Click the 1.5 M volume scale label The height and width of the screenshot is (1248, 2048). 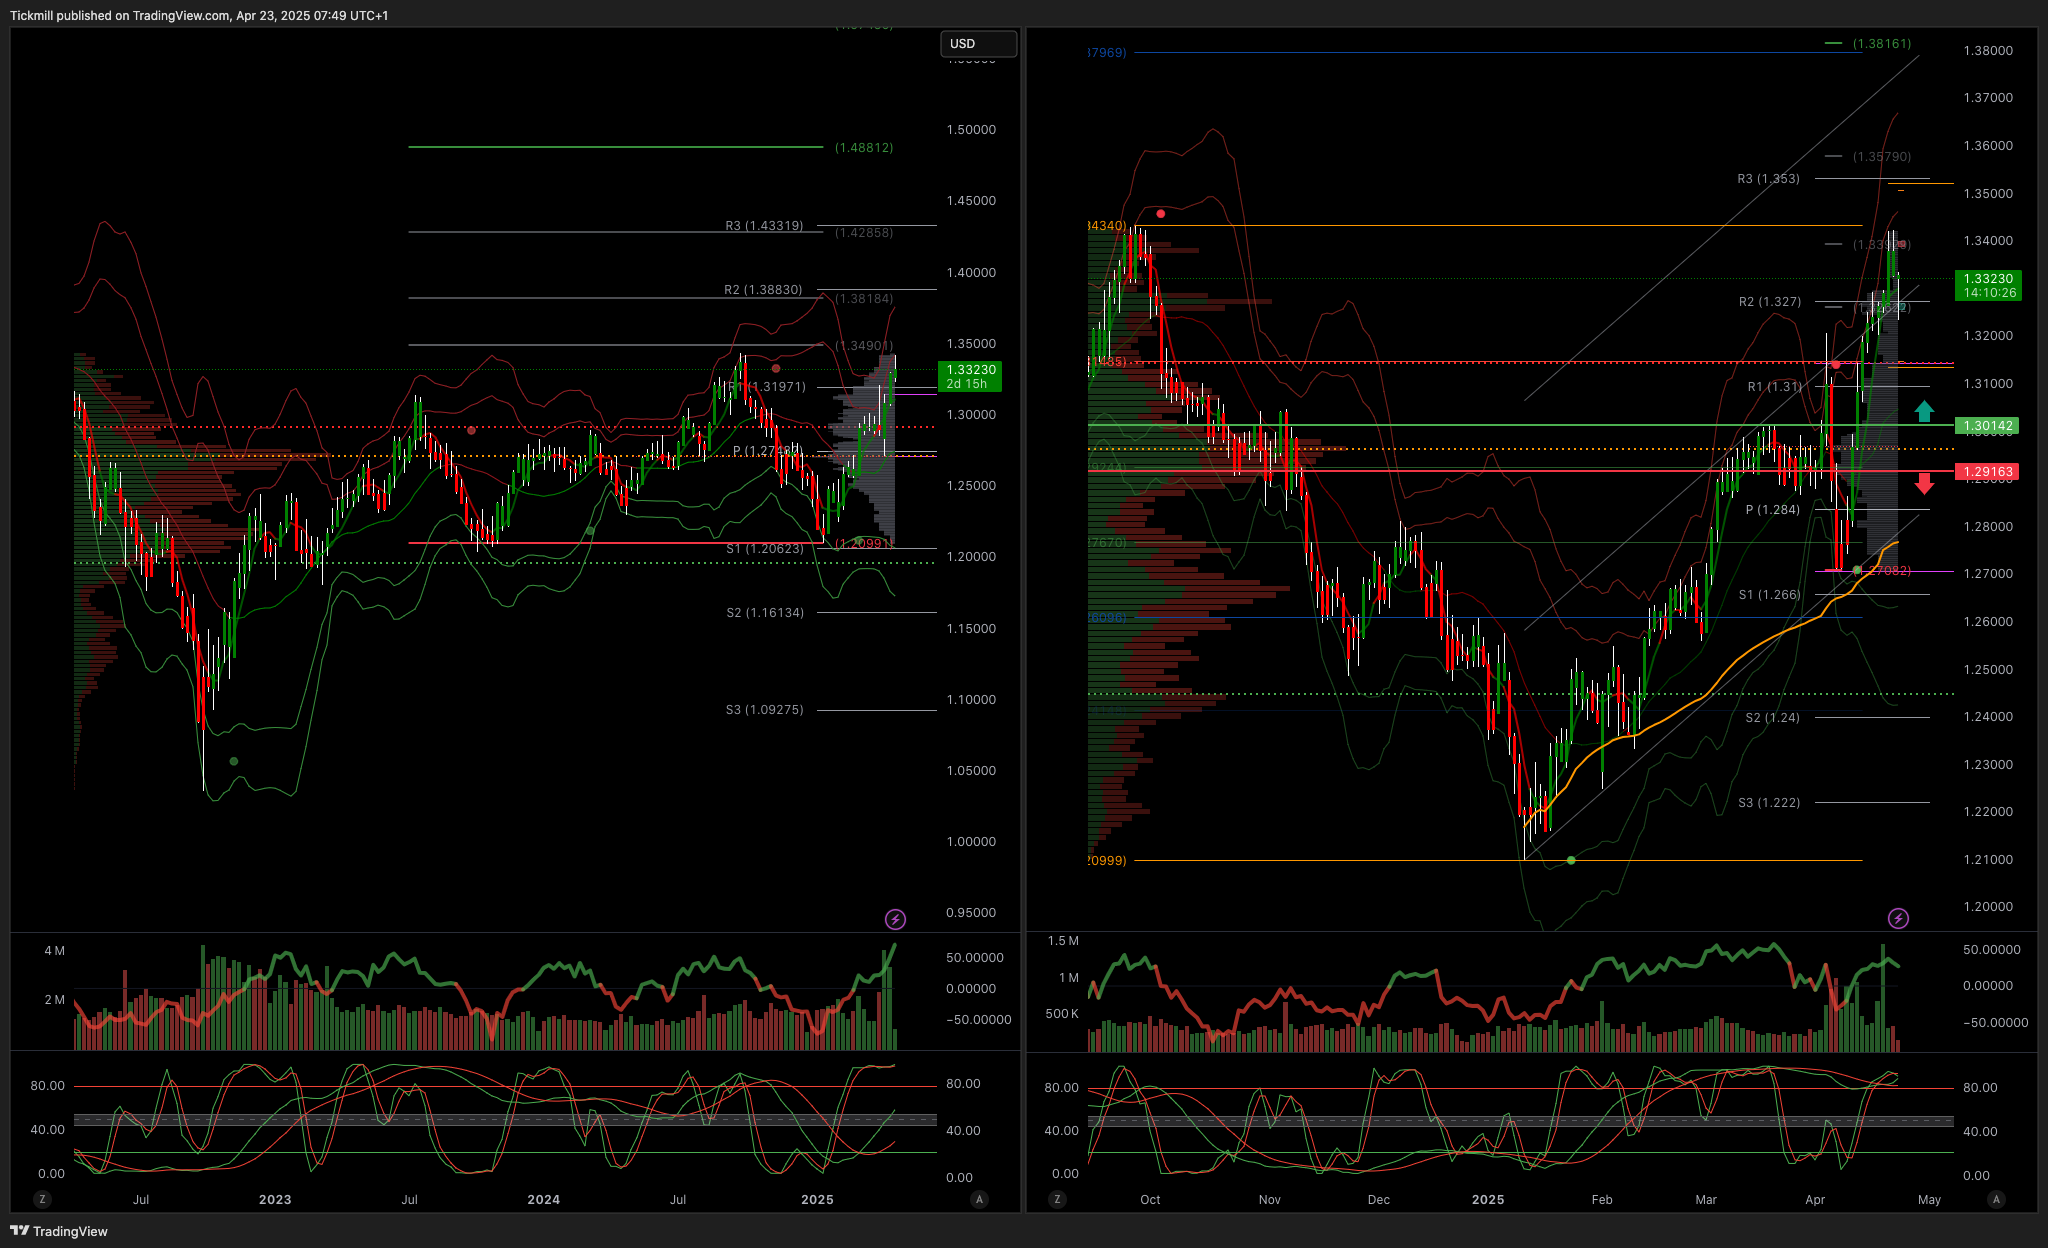coord(1063,941)
